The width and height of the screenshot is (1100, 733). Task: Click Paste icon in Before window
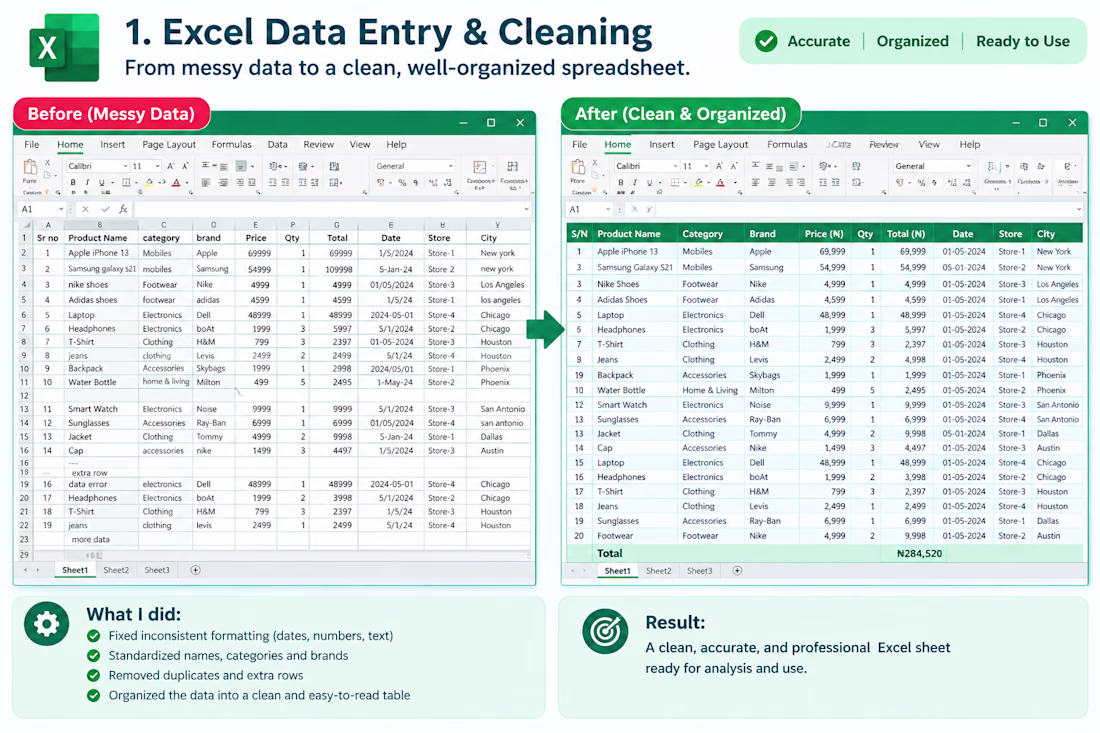[x=29, y=167]
